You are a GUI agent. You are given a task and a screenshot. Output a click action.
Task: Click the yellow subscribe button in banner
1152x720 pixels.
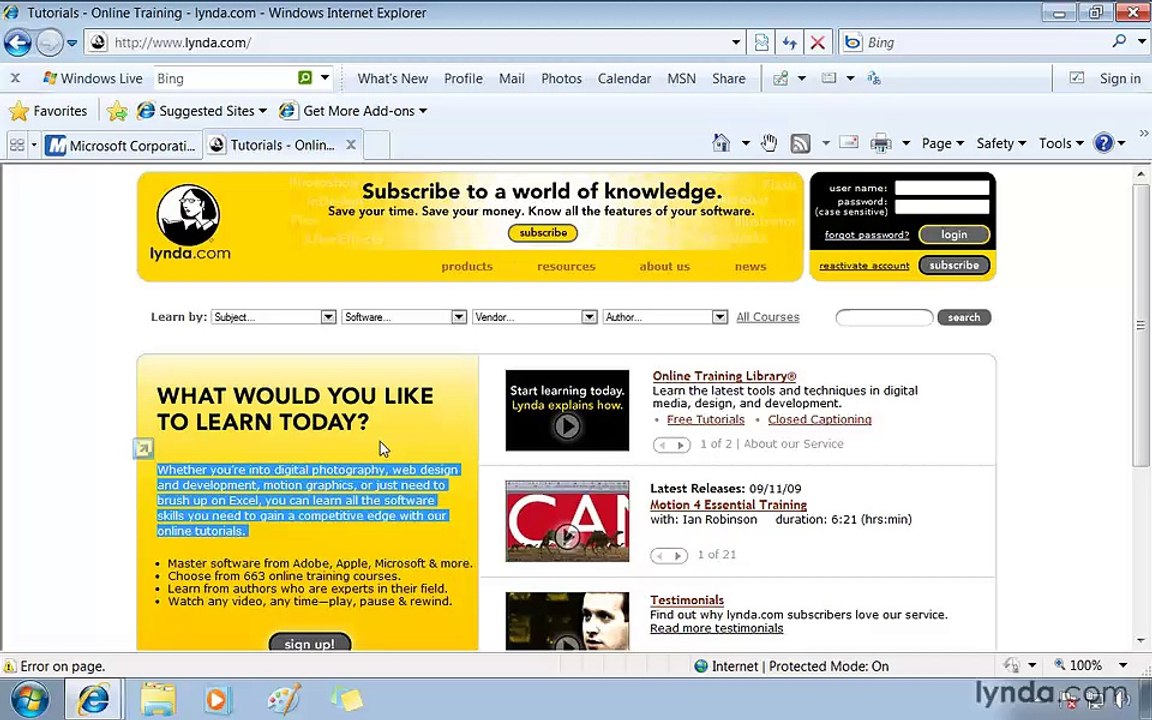pyautogui.click(x=543, y=233)
